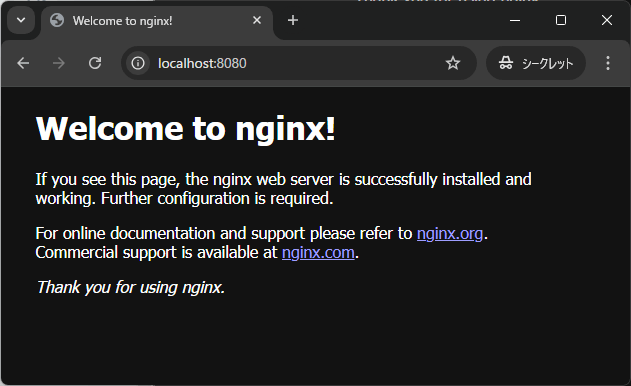
Task: Open the nginx.com link
Action: tap(318, 253)
